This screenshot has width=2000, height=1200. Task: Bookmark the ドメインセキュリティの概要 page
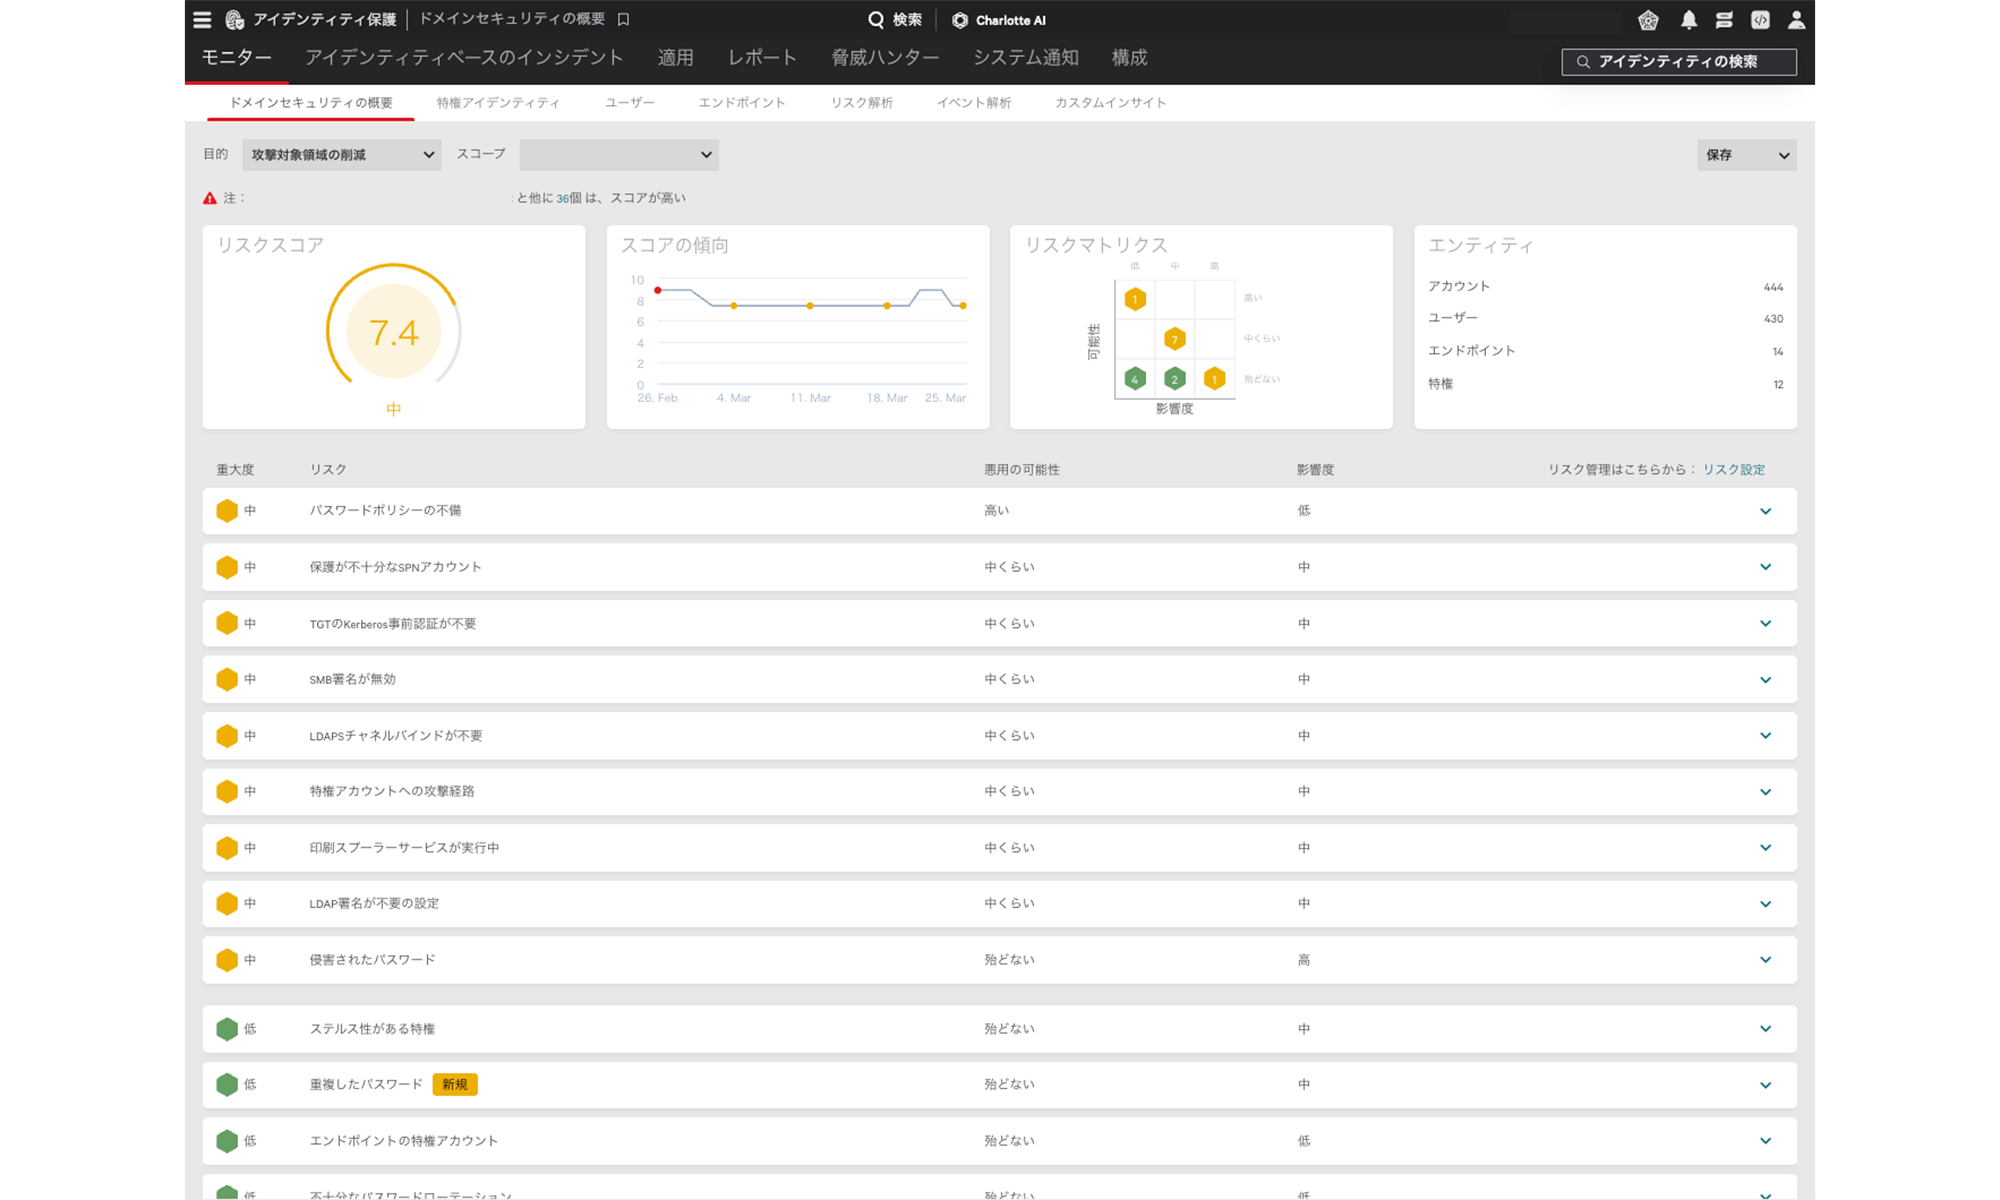pos(623,19)
